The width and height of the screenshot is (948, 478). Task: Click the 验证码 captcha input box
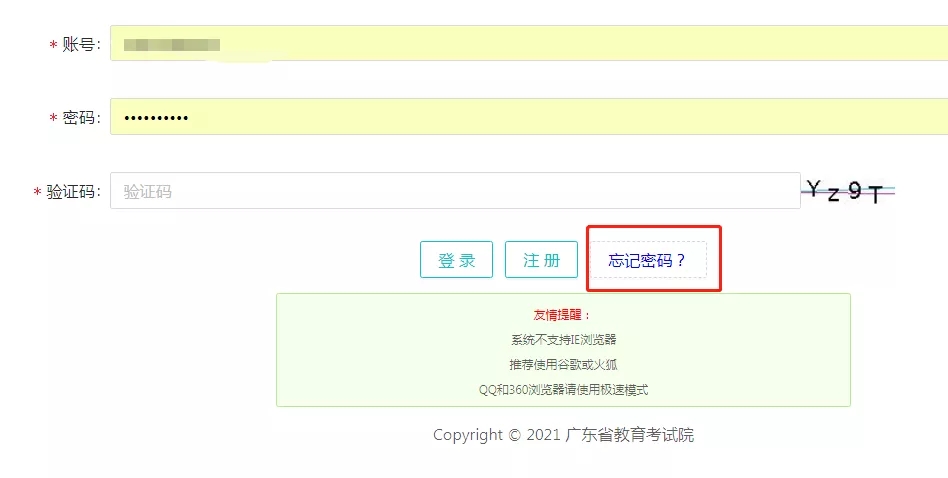coord(455,190)
